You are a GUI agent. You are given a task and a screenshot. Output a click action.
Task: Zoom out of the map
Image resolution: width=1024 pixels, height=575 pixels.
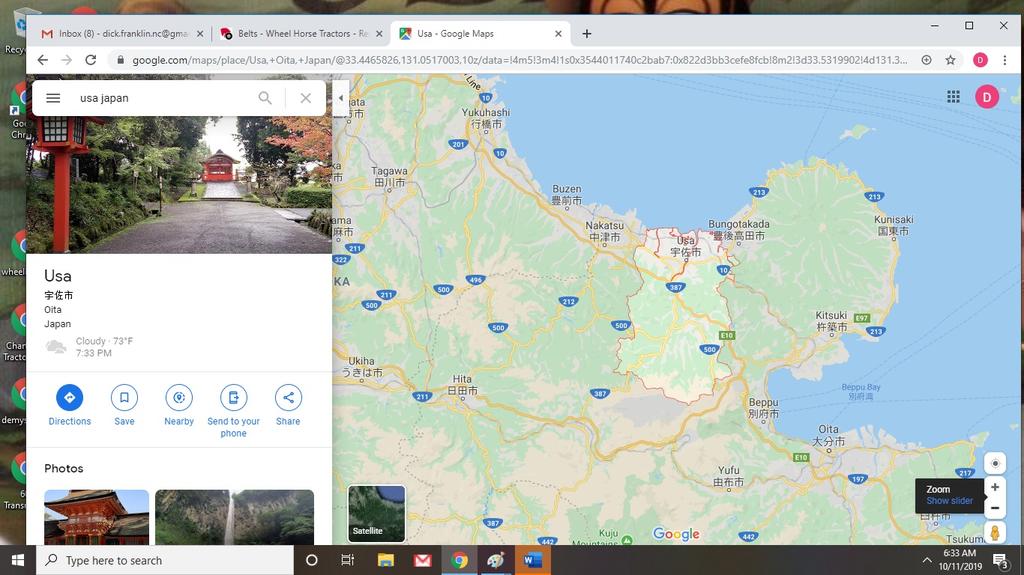pyautogui.click(x=995, y=508)
